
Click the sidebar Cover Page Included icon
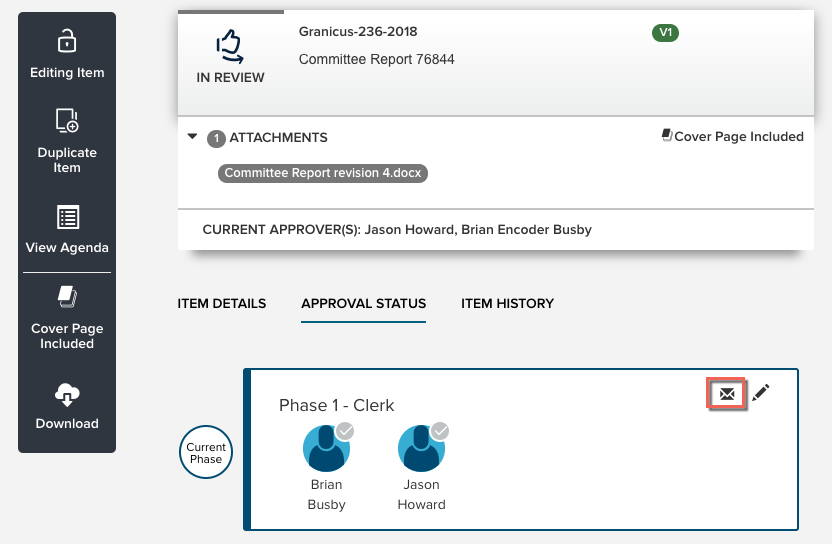(67, 297)
